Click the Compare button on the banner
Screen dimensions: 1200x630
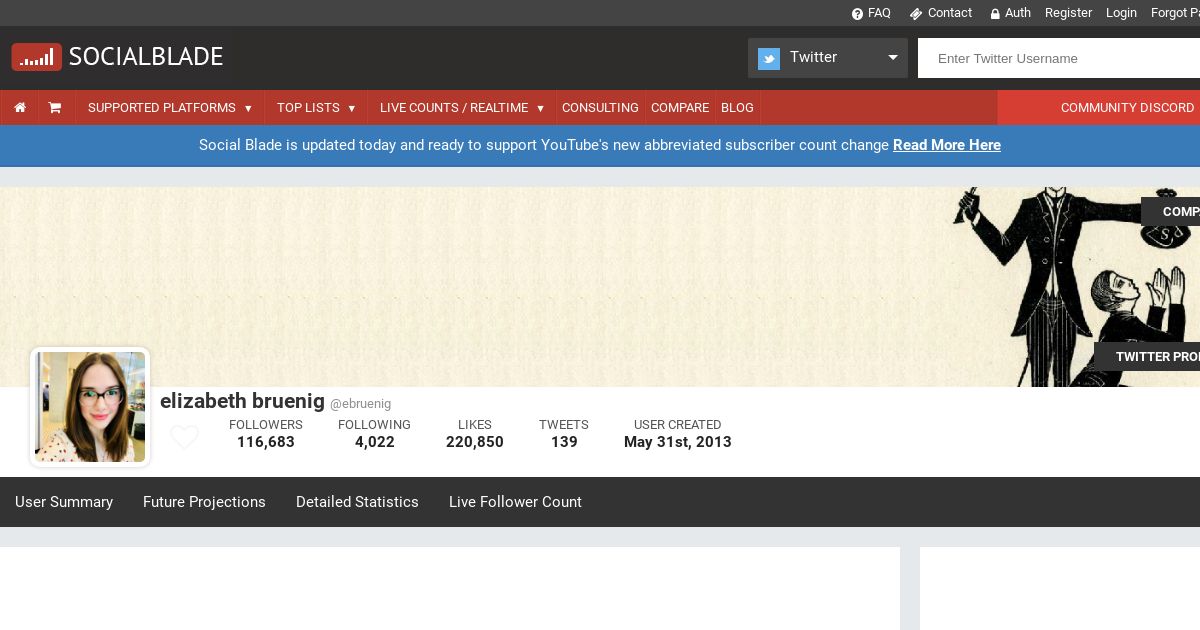[1170, 212]
